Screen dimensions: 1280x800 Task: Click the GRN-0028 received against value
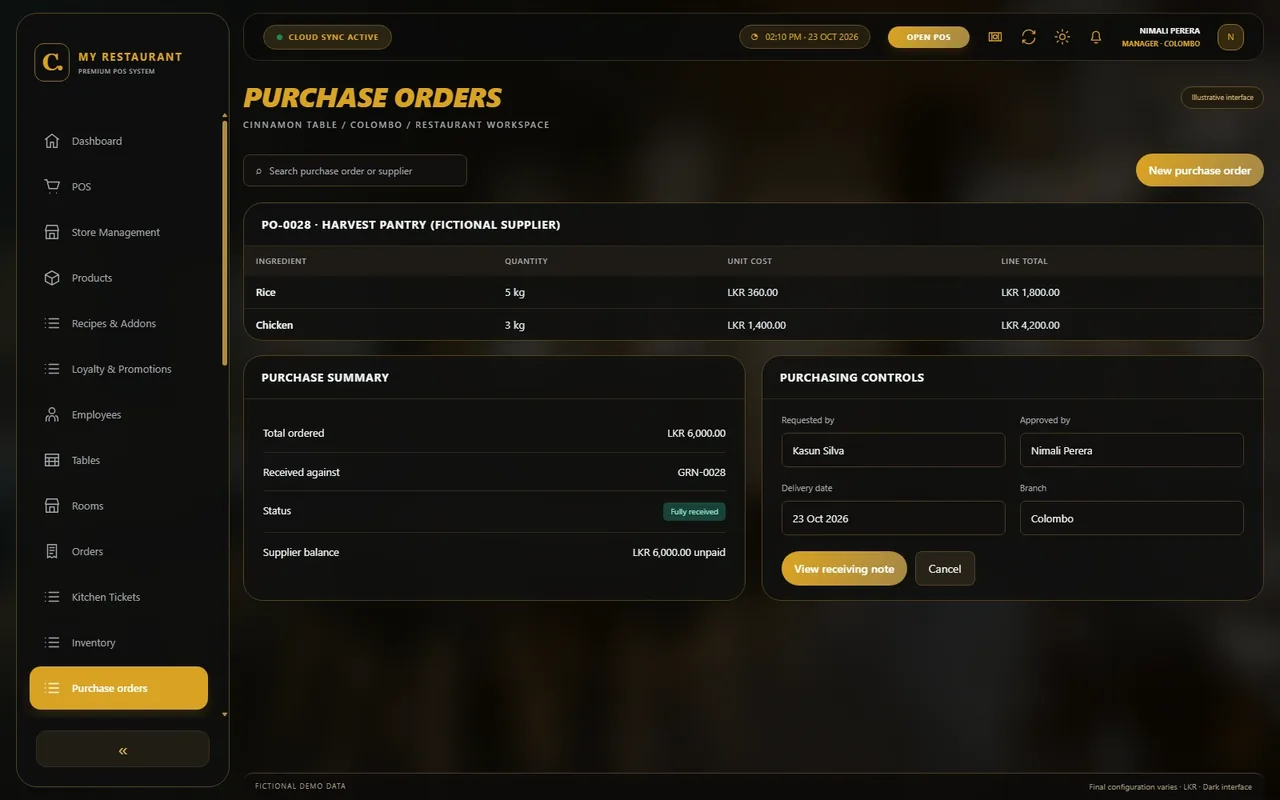point(701,472)
